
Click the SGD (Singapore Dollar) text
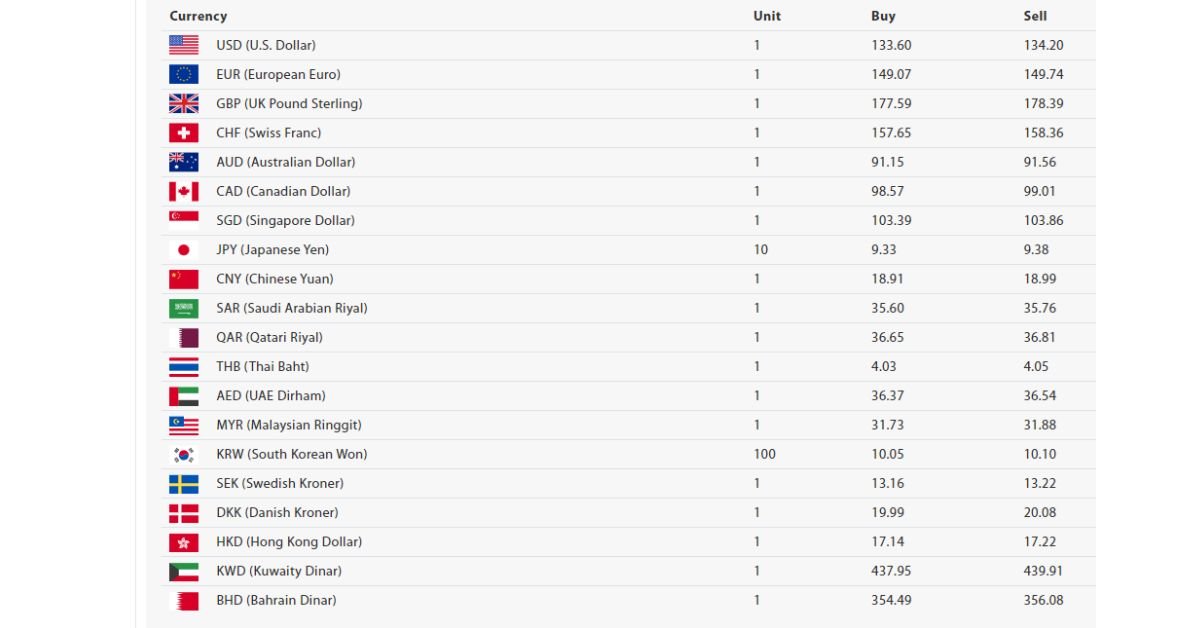[x=285, y=220]
